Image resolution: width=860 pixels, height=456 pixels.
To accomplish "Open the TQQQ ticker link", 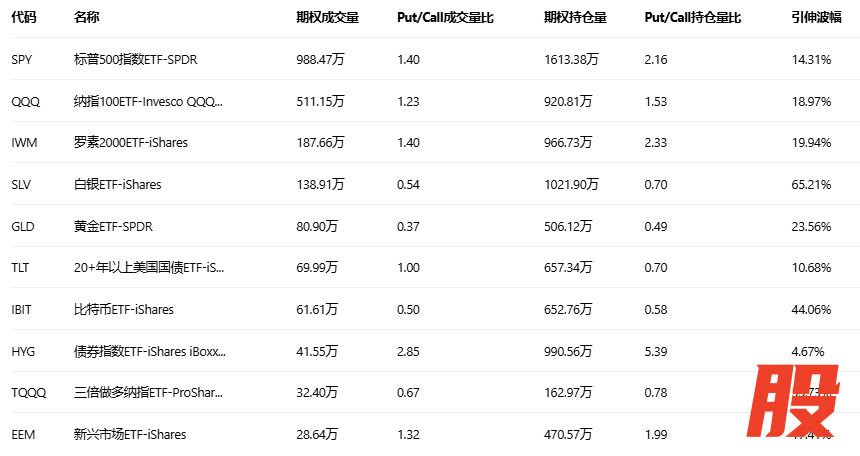I will (28, 393).
